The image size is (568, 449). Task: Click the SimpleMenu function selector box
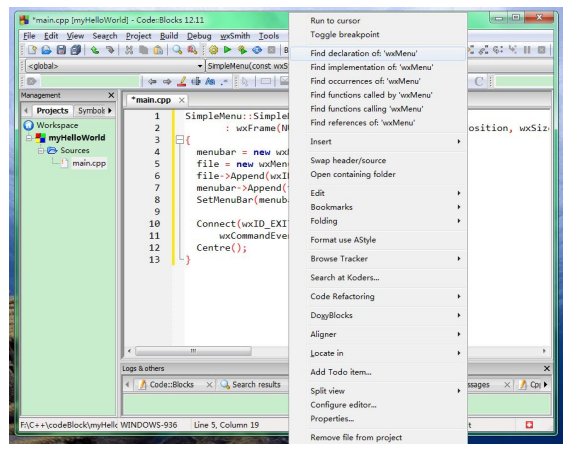[248, 66]
